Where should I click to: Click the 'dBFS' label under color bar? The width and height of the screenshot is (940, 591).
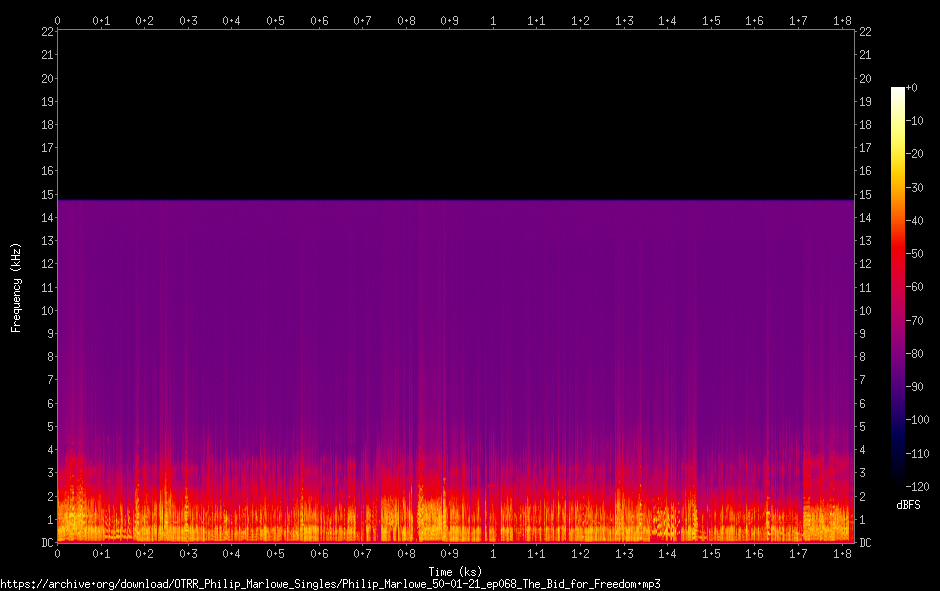(x=909, y=504)
